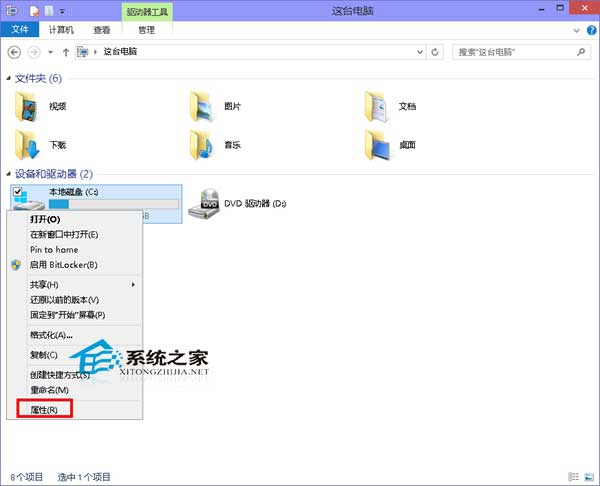Choose 属性(R) menu entry
The height and width of the screenshot is (486, 600).
[x=74, y=410]
